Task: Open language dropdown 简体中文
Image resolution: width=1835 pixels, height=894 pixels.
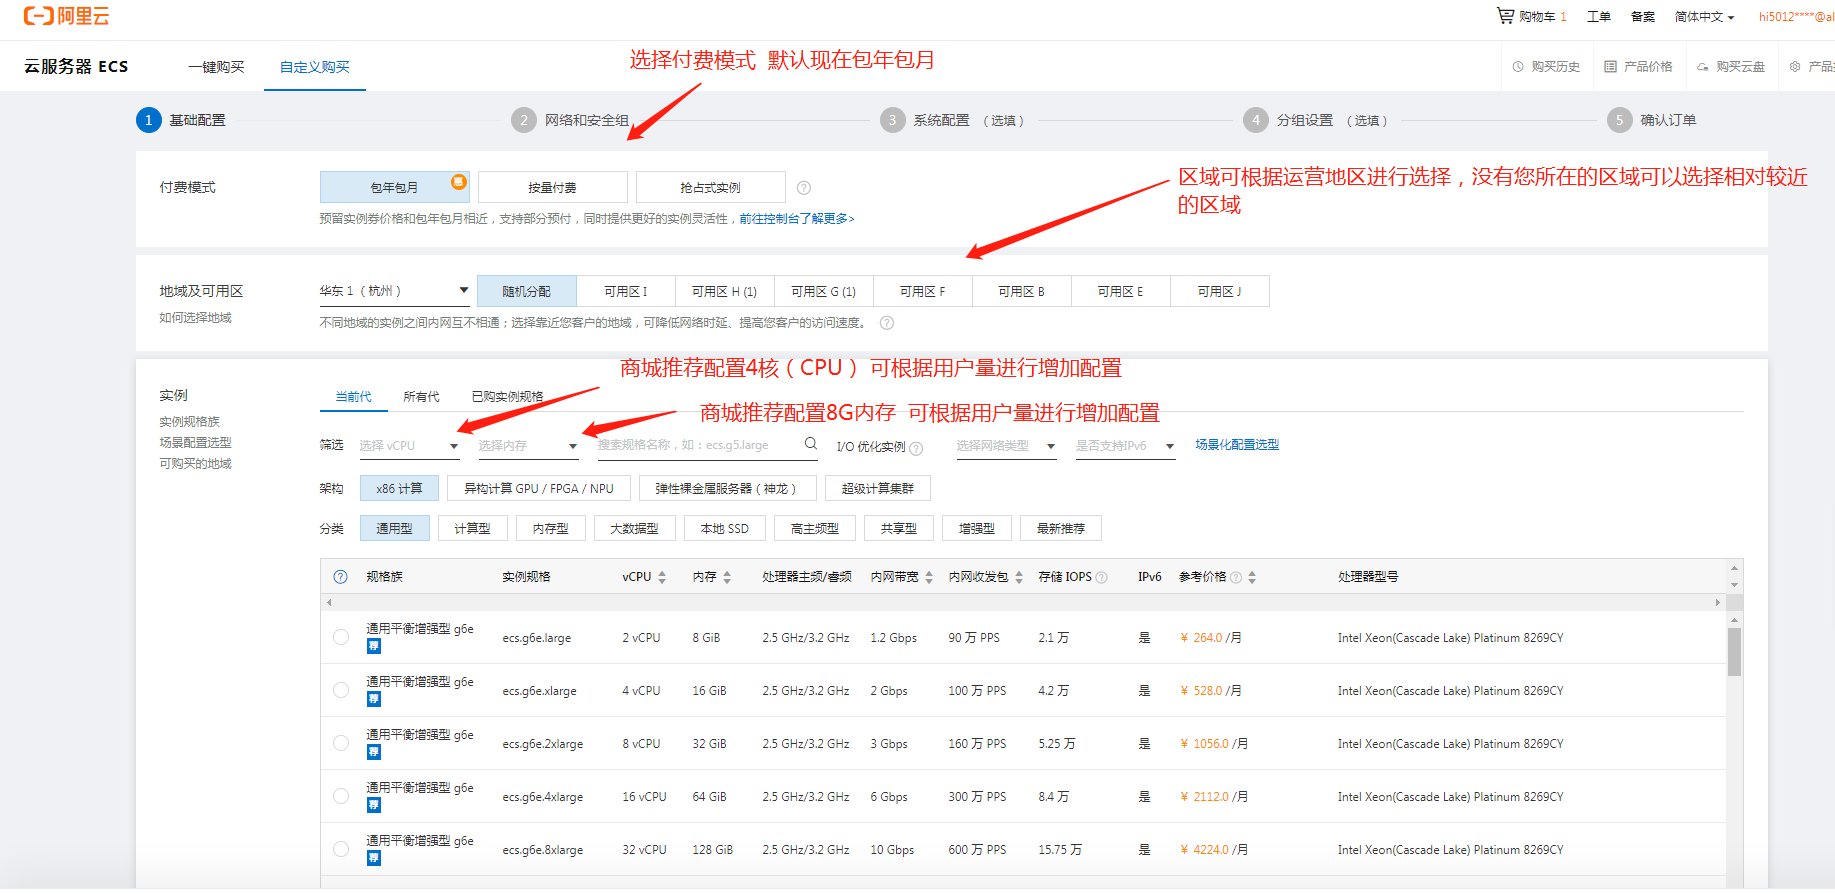Action: coord(1705,17)
